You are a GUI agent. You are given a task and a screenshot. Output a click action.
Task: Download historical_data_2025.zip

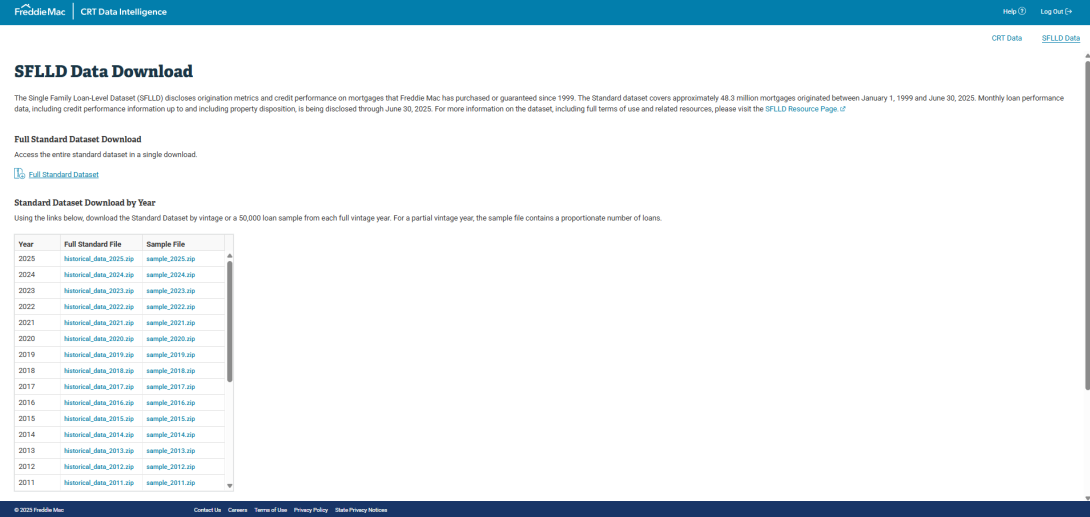98,259
